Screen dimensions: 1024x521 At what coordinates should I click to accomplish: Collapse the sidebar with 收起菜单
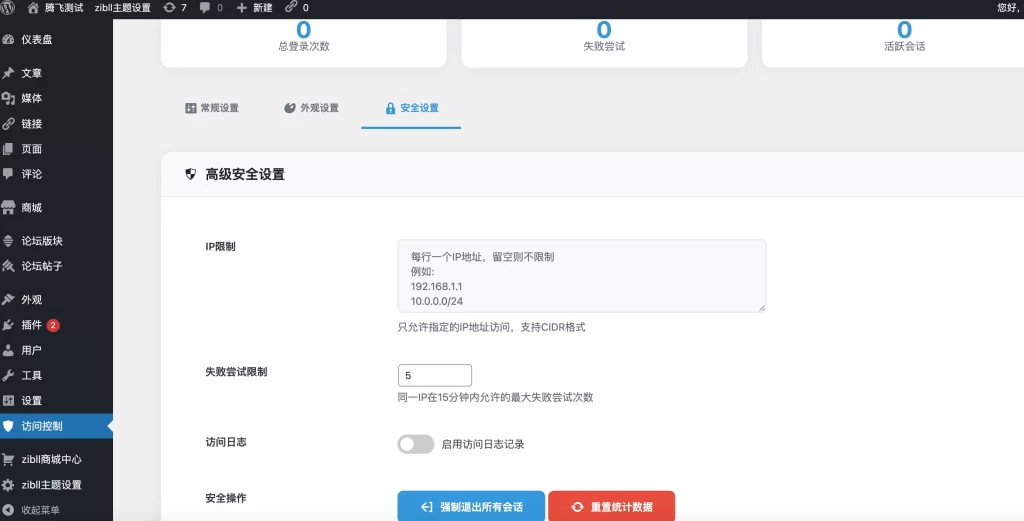click(x=40, y=510)
